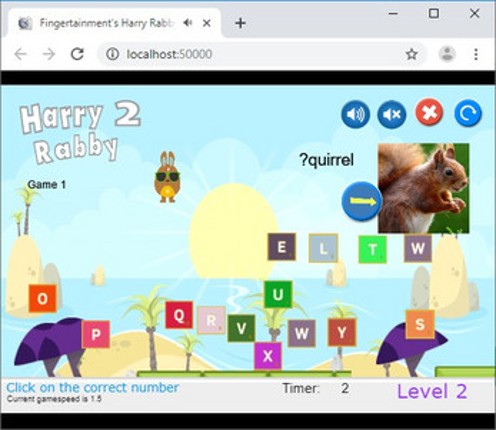Select the pink letter P tile

96,334
